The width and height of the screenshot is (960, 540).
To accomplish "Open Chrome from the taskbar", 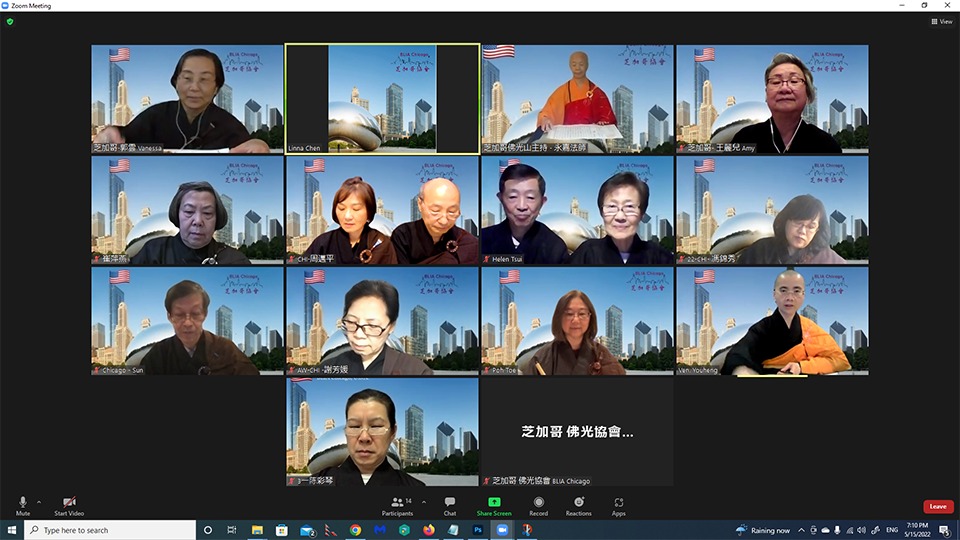I will 356,530.
